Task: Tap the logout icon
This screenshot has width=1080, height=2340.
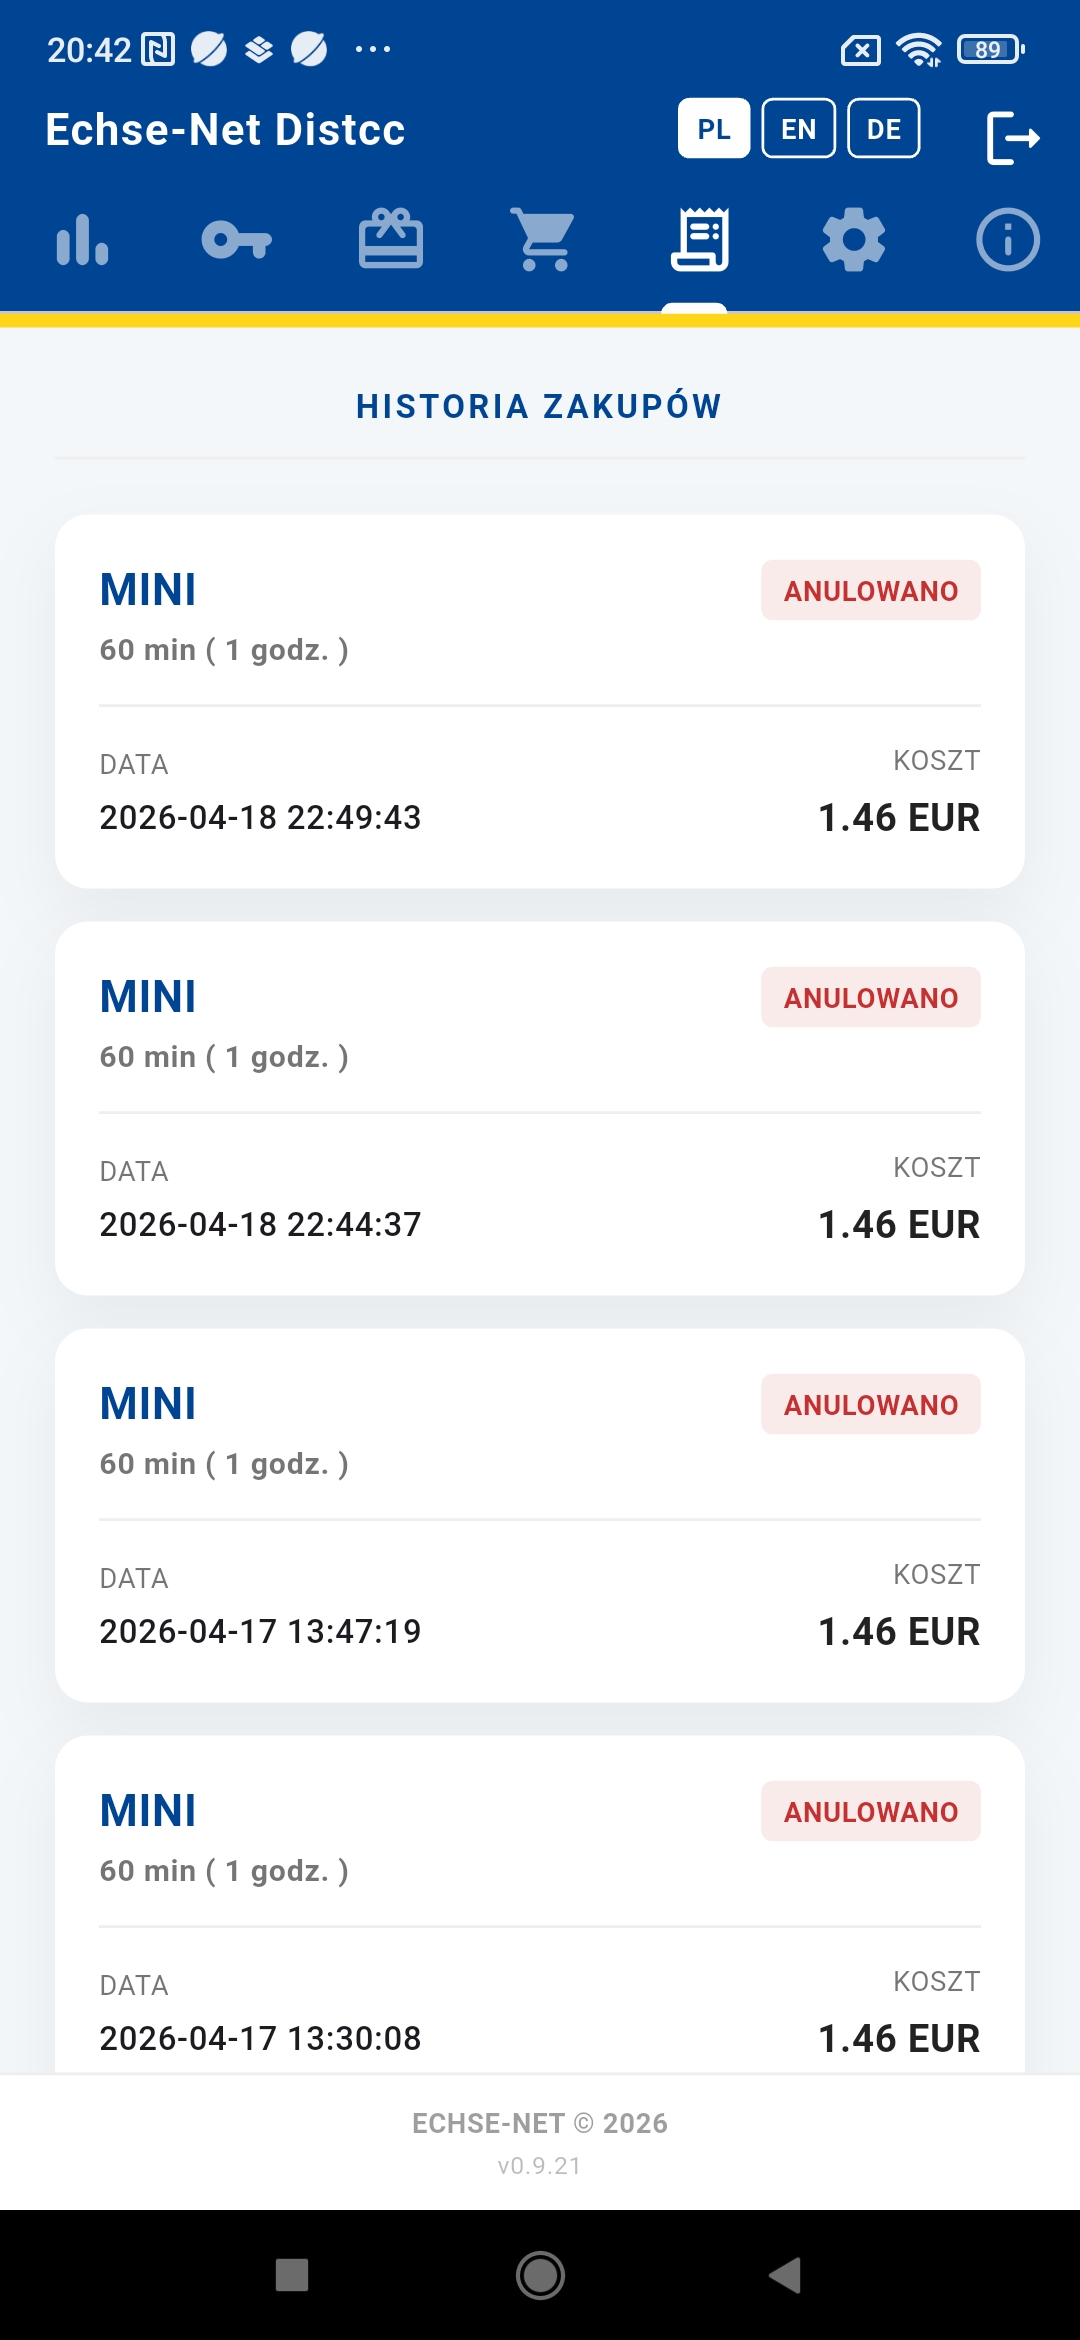Action: (1013, 137)
